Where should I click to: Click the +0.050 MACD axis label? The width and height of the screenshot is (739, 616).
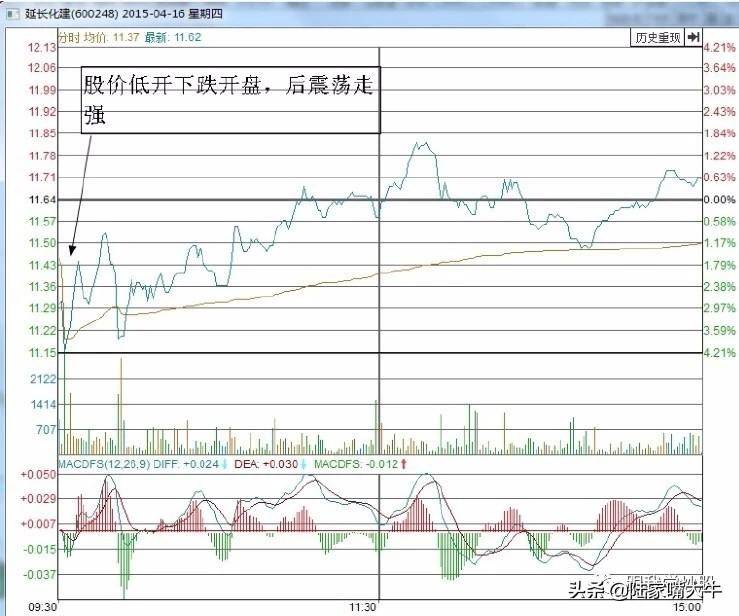pos(38,475)
